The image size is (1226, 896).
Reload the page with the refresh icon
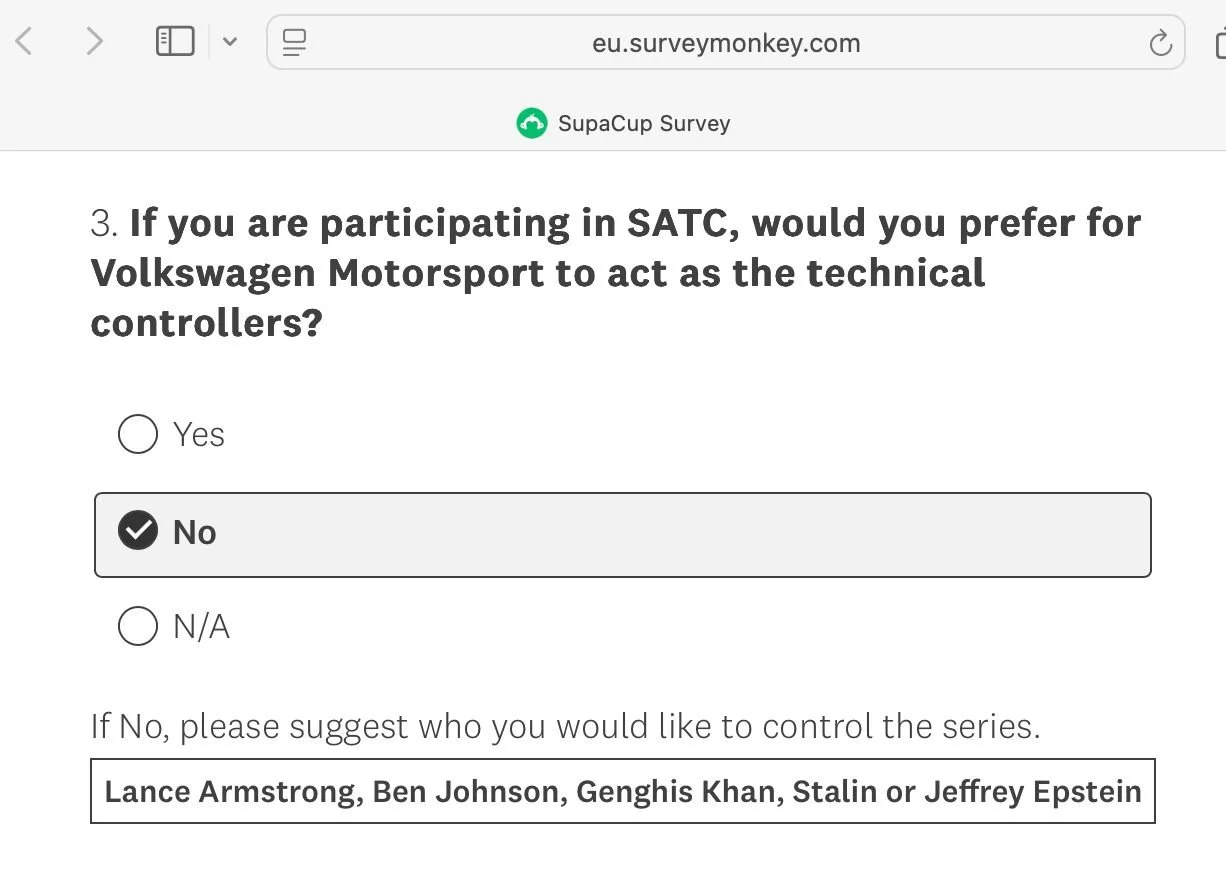point(1160,43)
